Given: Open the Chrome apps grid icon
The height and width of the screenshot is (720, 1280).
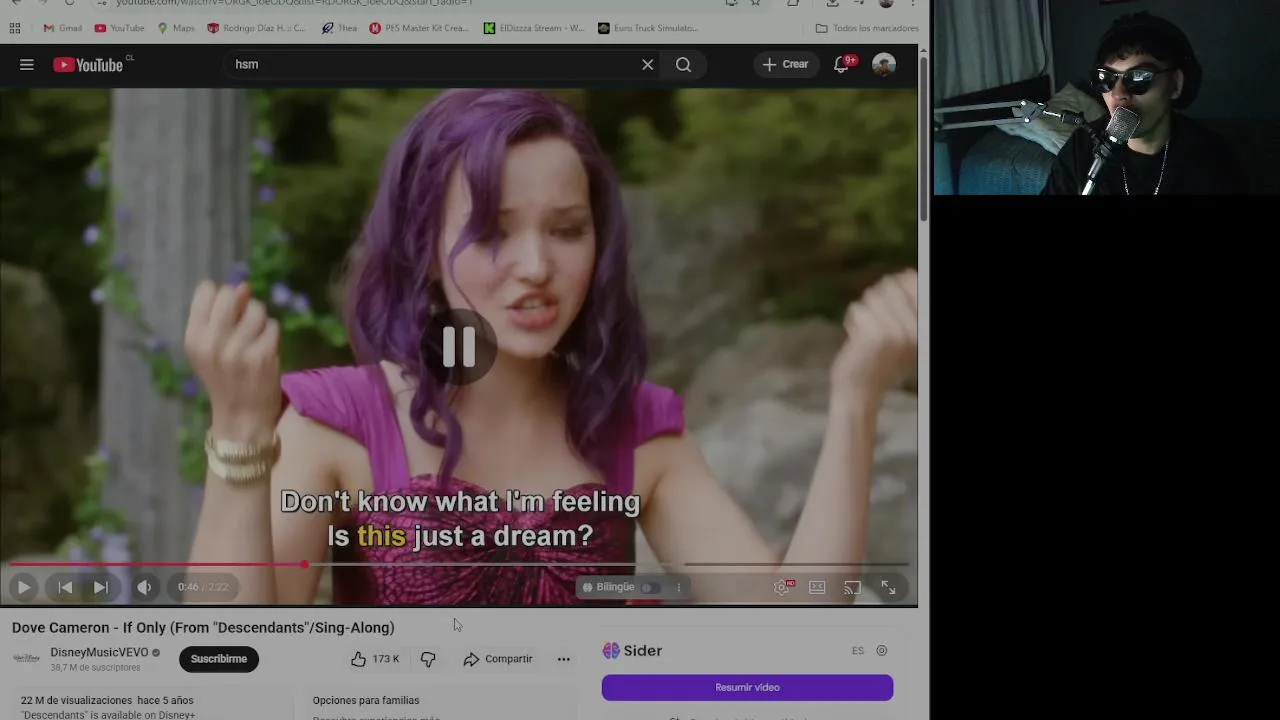Looking at the screenshot, I should [15, 28].
